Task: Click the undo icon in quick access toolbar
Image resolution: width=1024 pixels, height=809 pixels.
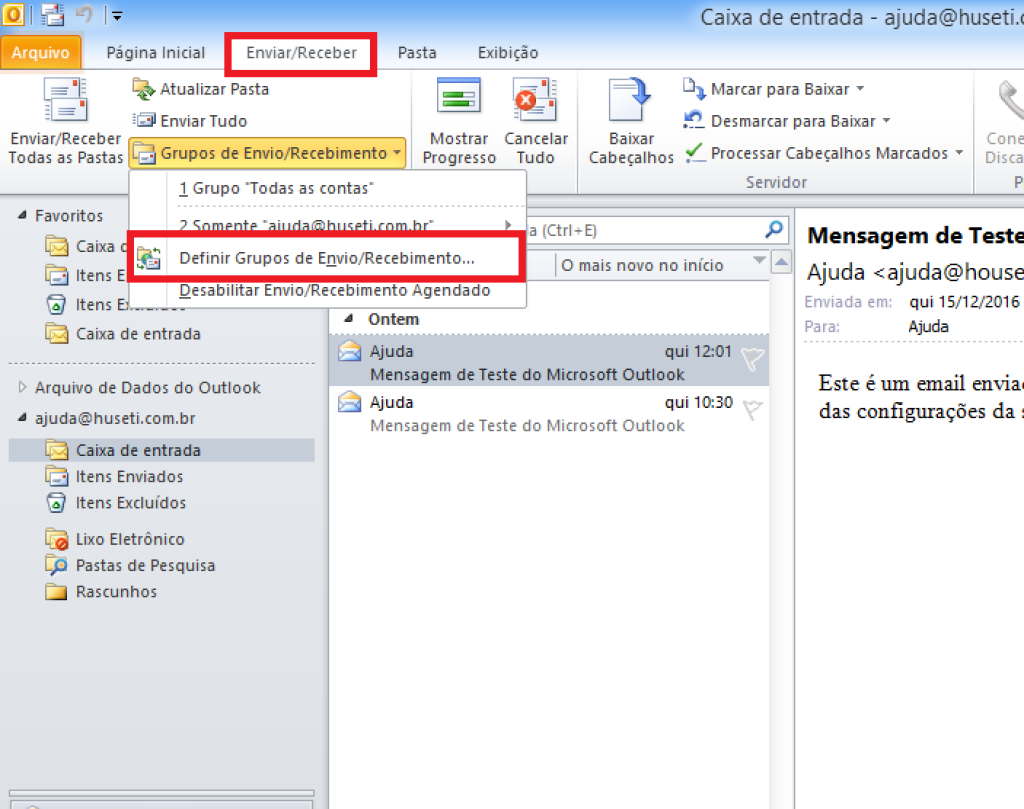Action: click(84, 14)
